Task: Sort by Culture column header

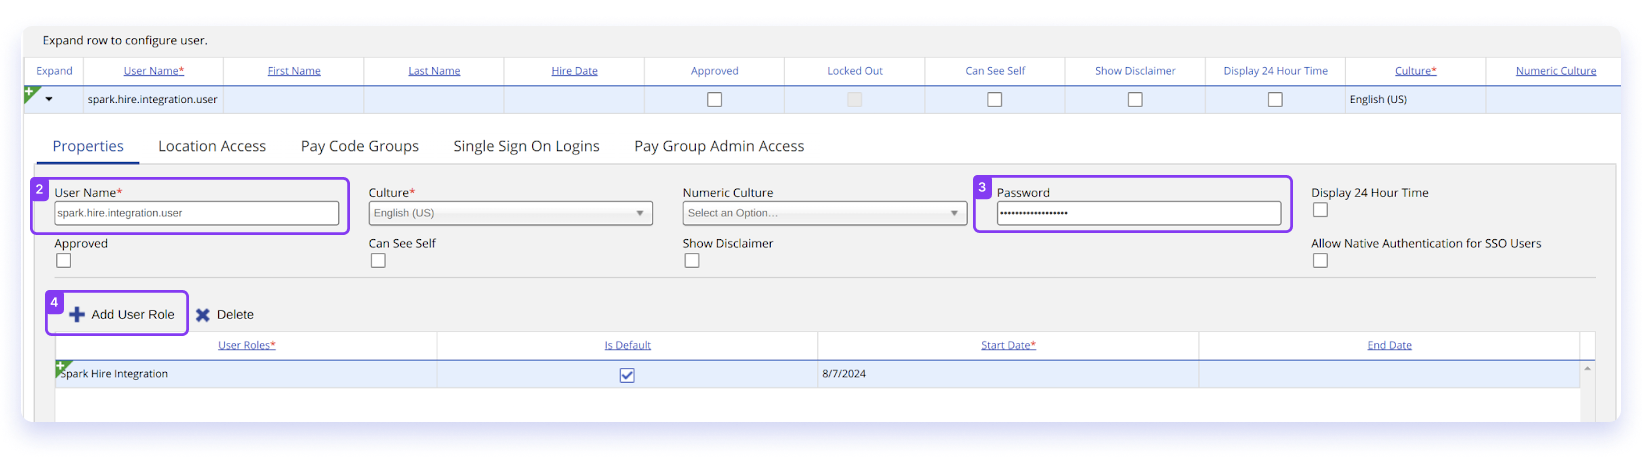Action: [x=1416, y=71]
